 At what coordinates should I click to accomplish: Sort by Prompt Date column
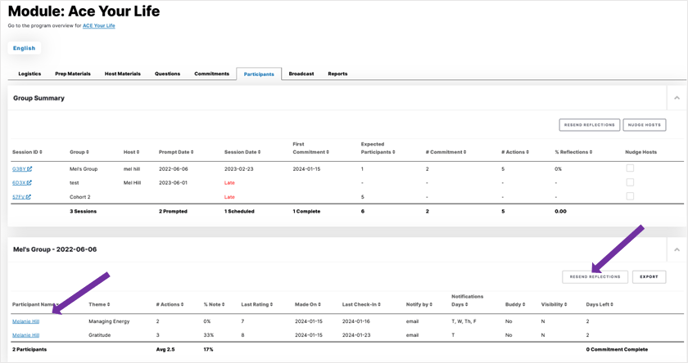pos(192,152)
